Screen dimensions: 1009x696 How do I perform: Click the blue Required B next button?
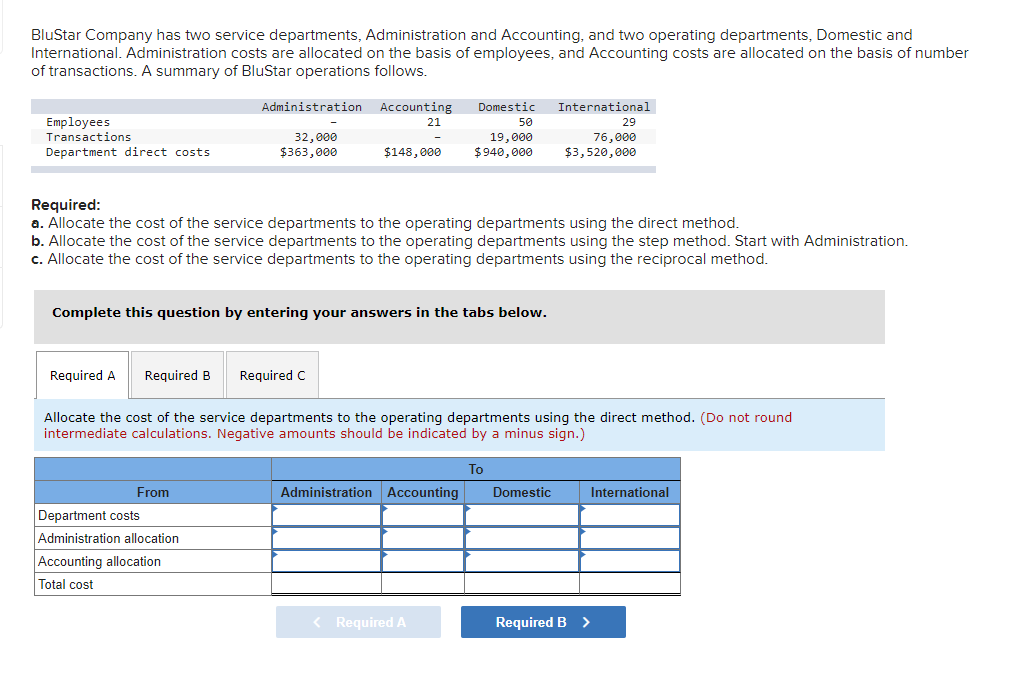(543, 622)
